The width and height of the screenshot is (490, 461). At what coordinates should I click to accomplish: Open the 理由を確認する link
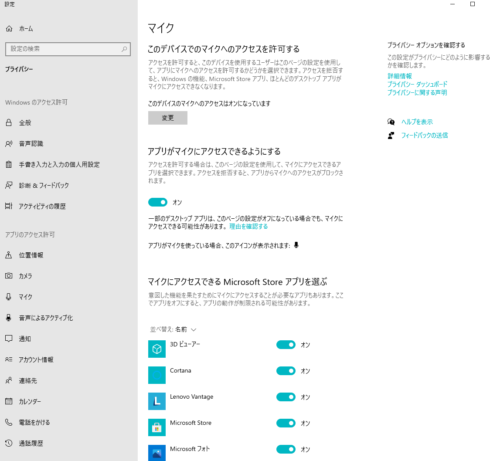tap(248, 227)
